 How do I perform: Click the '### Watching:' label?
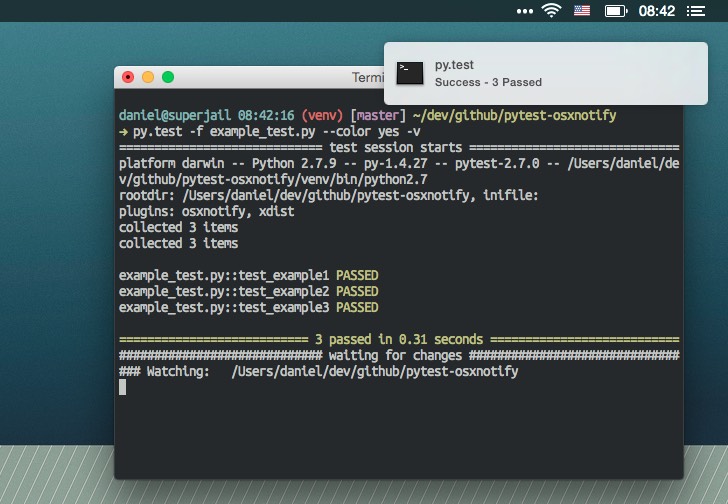click(164, 371)
